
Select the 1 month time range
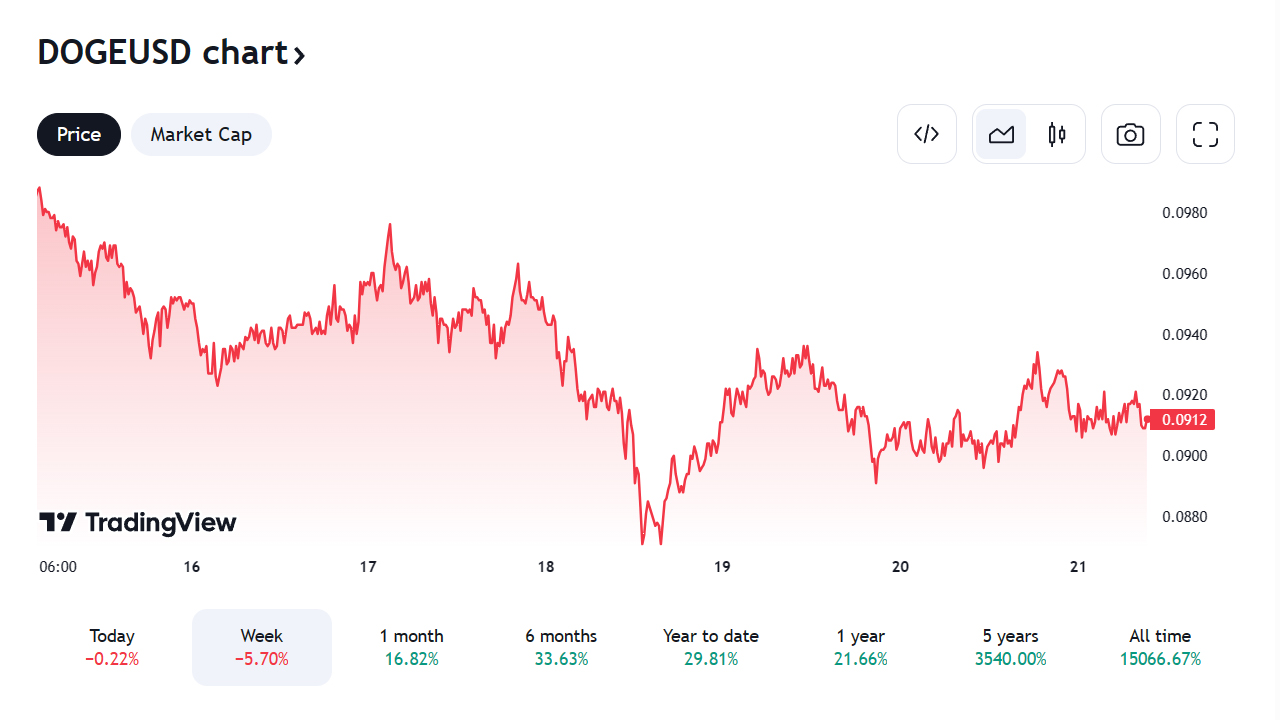[411, 647]
